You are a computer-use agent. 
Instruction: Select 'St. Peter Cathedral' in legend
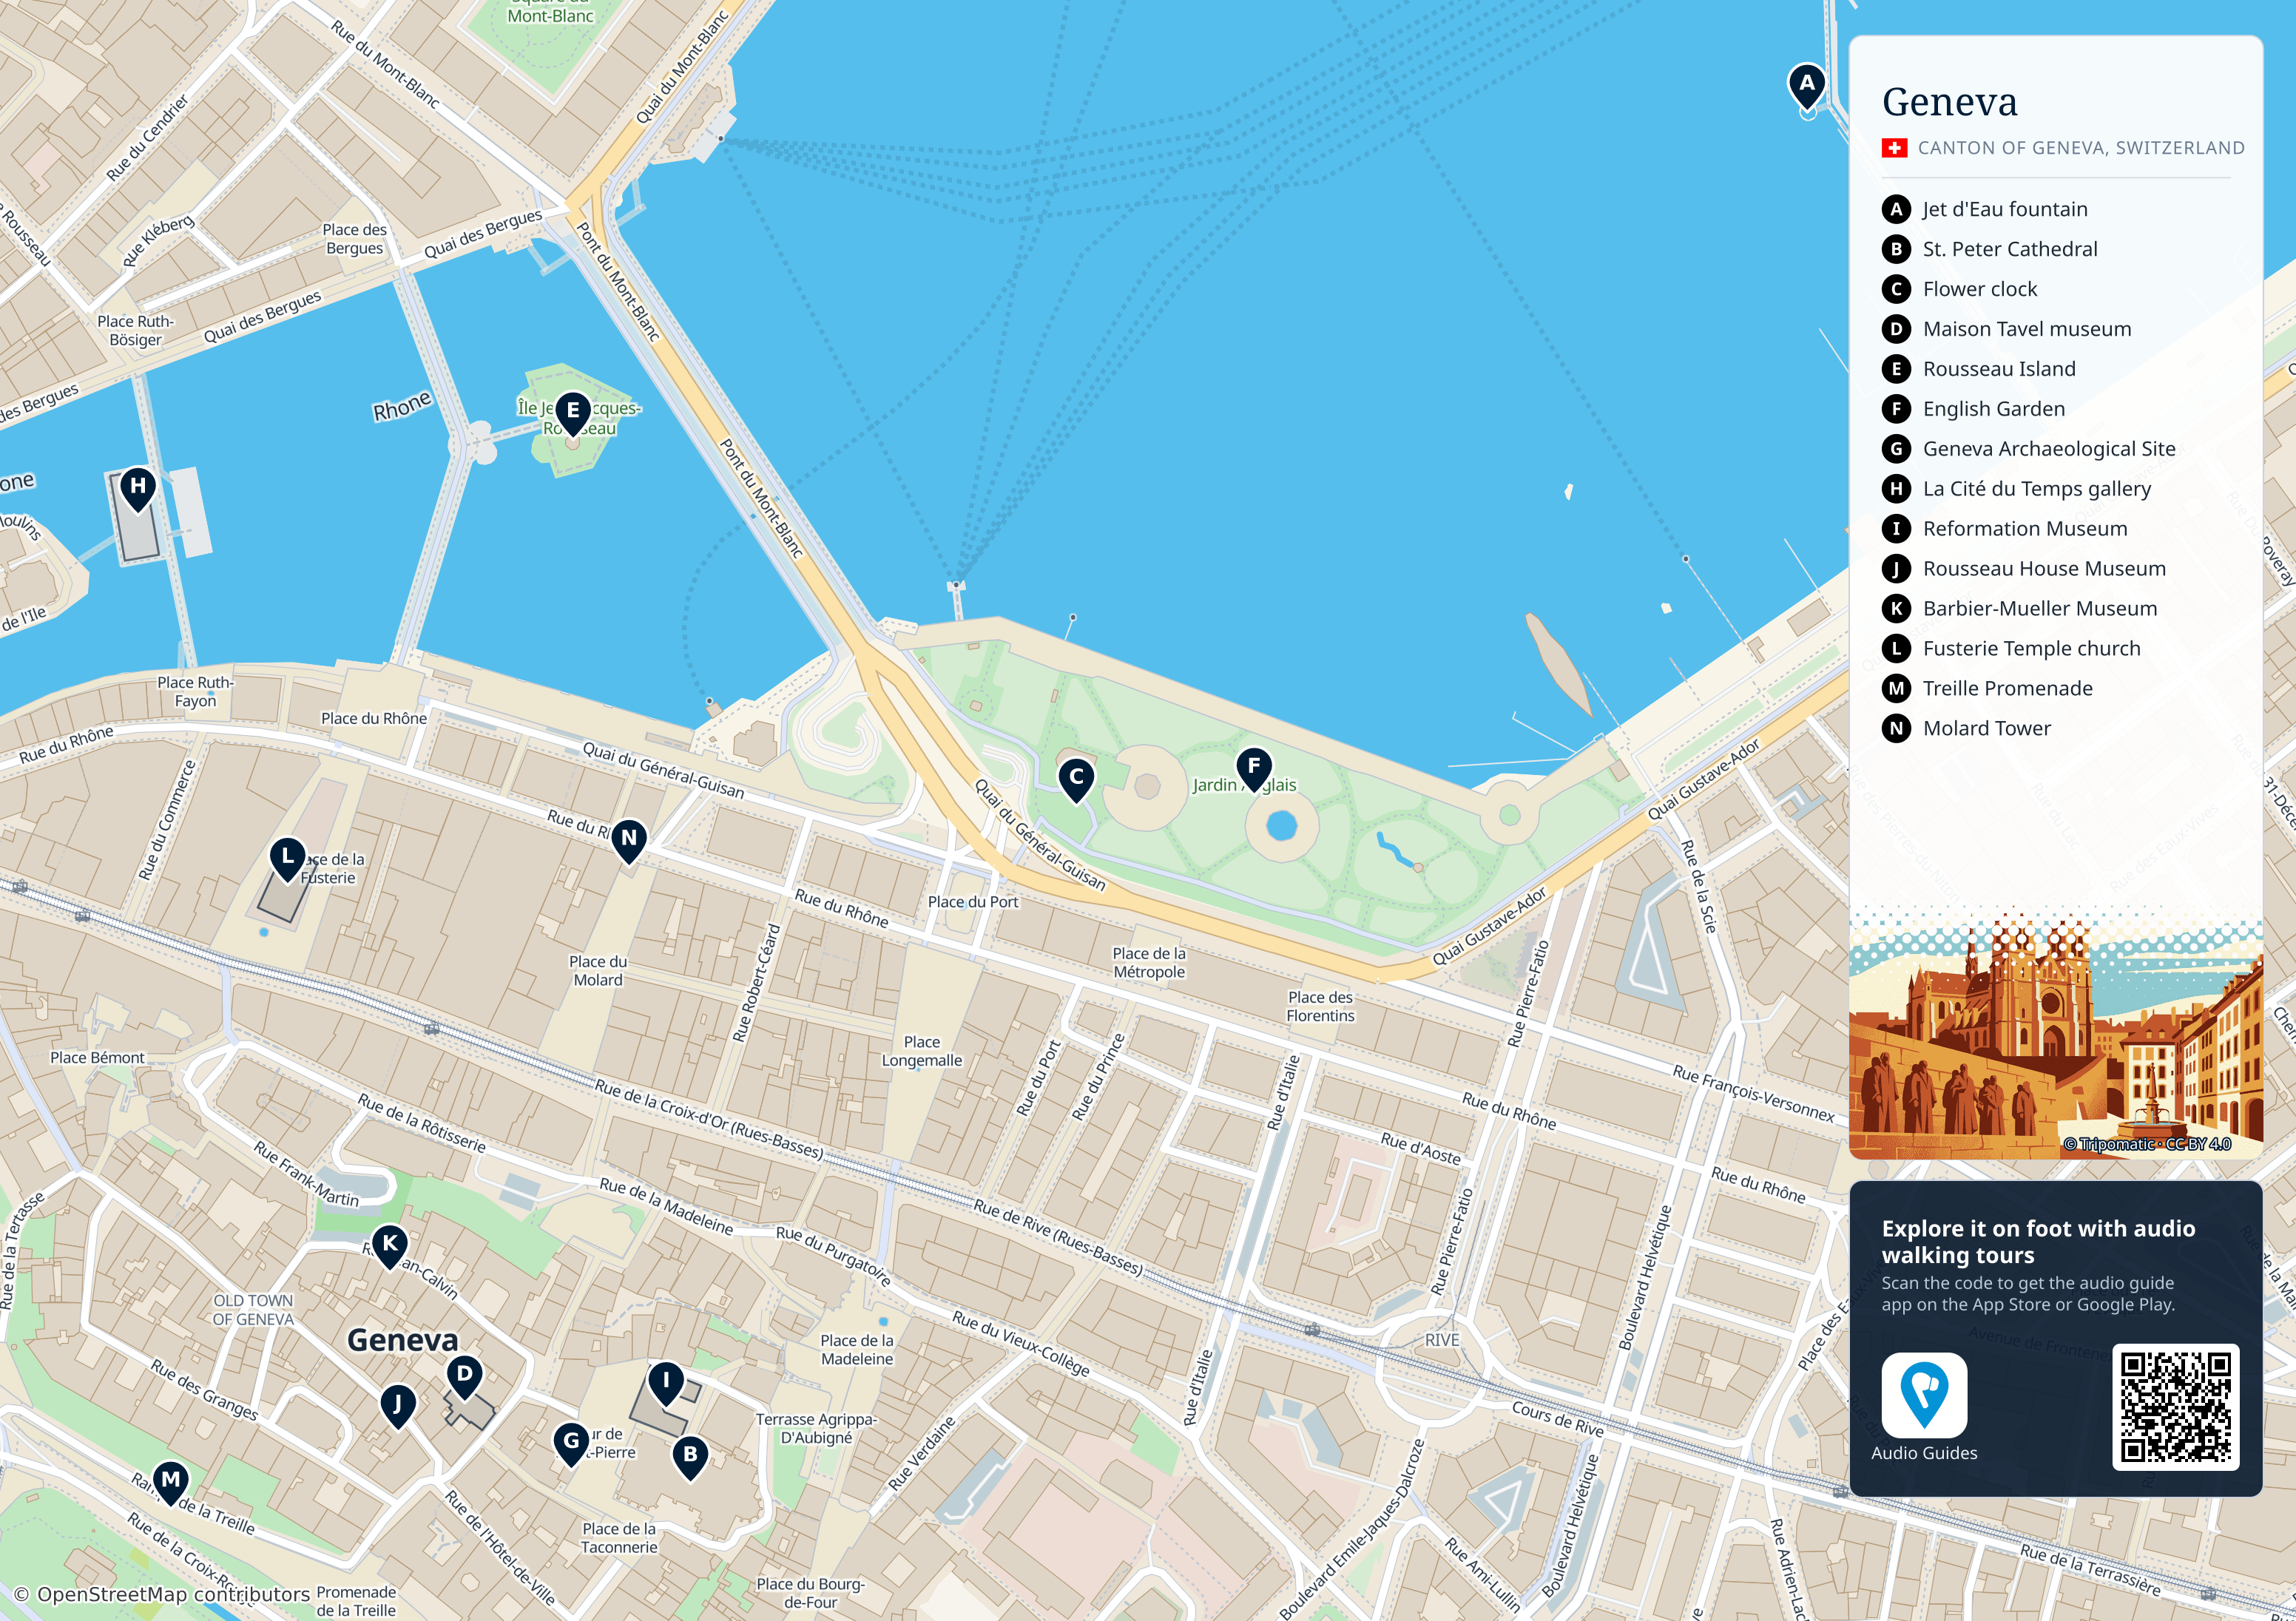2010,249
